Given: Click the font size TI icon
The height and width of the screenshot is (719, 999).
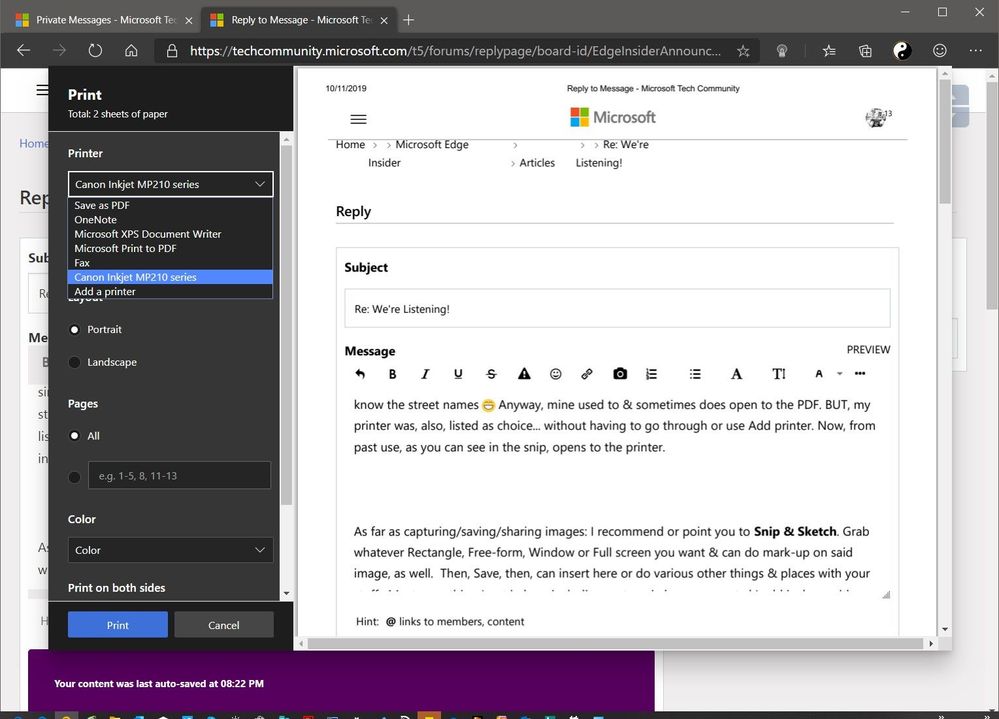Looking at the screenshot, I should [x=779, y=374].
